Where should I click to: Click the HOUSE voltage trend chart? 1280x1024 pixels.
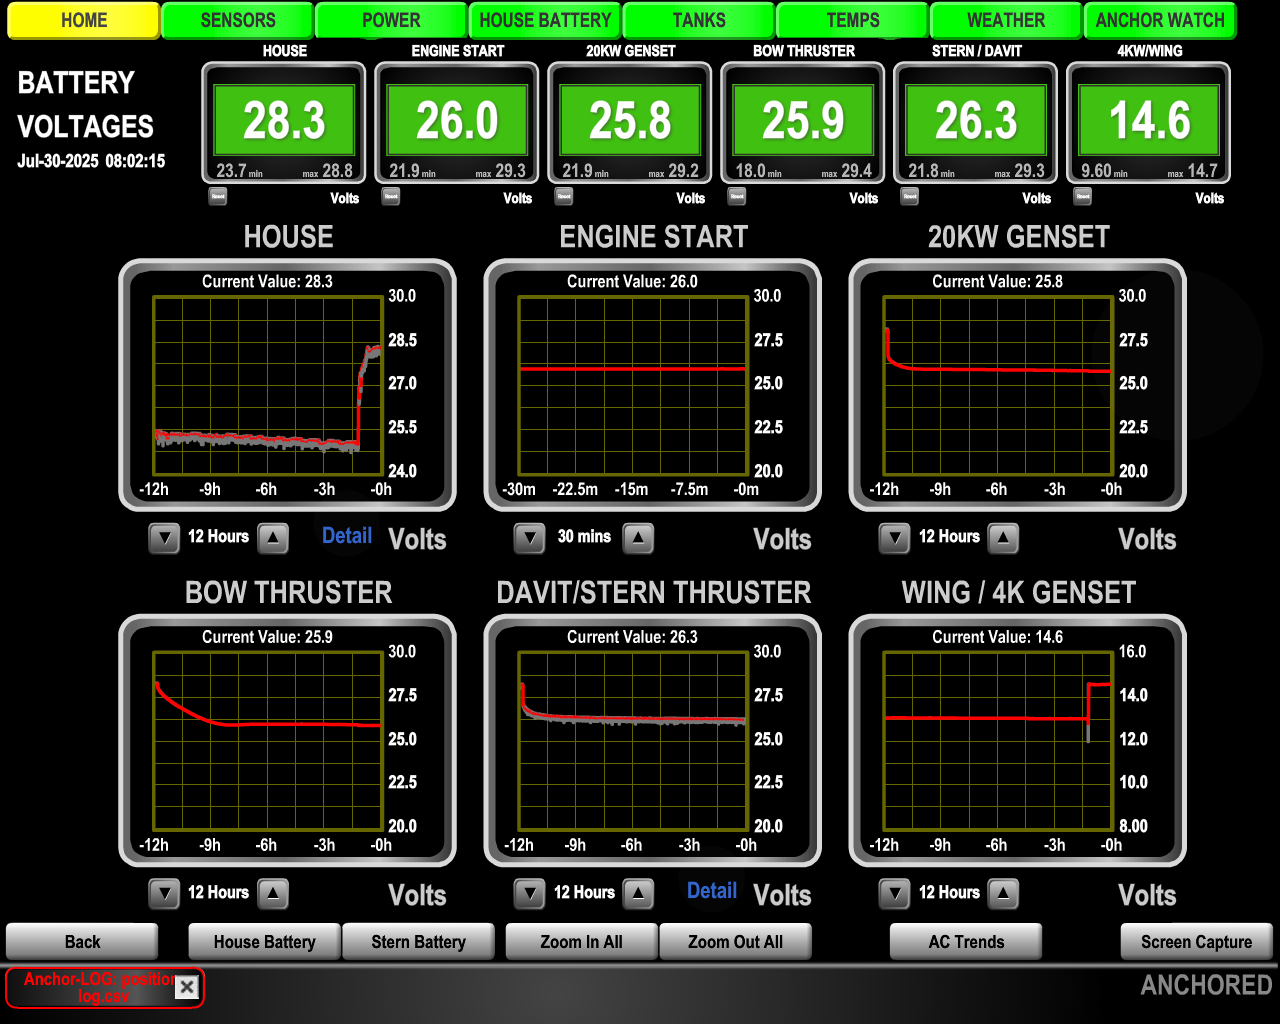point(288,385)
